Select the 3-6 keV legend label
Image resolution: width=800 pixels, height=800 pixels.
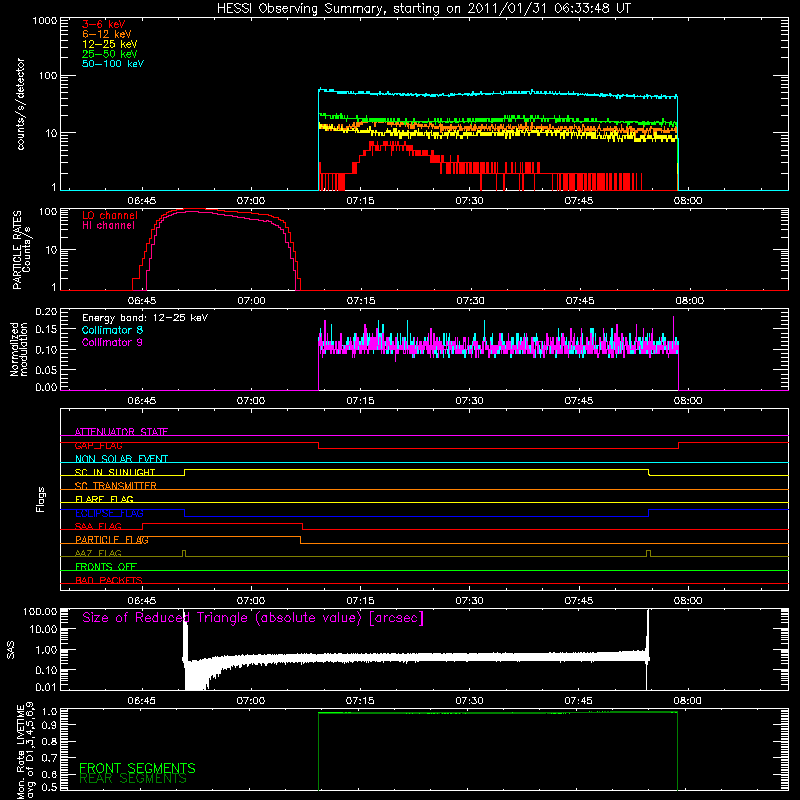tap(103, 24)
